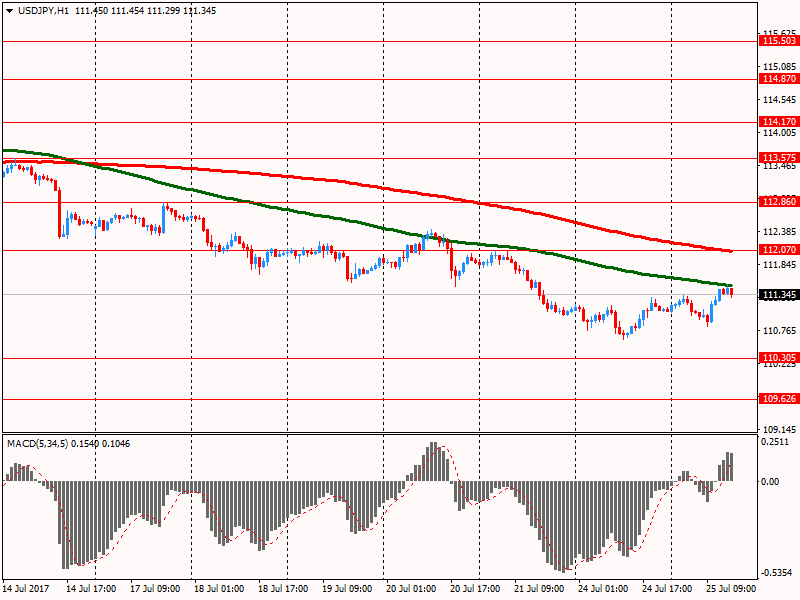Click the green moving average line's right end
The image size is (800, 600).
(730, 285)
